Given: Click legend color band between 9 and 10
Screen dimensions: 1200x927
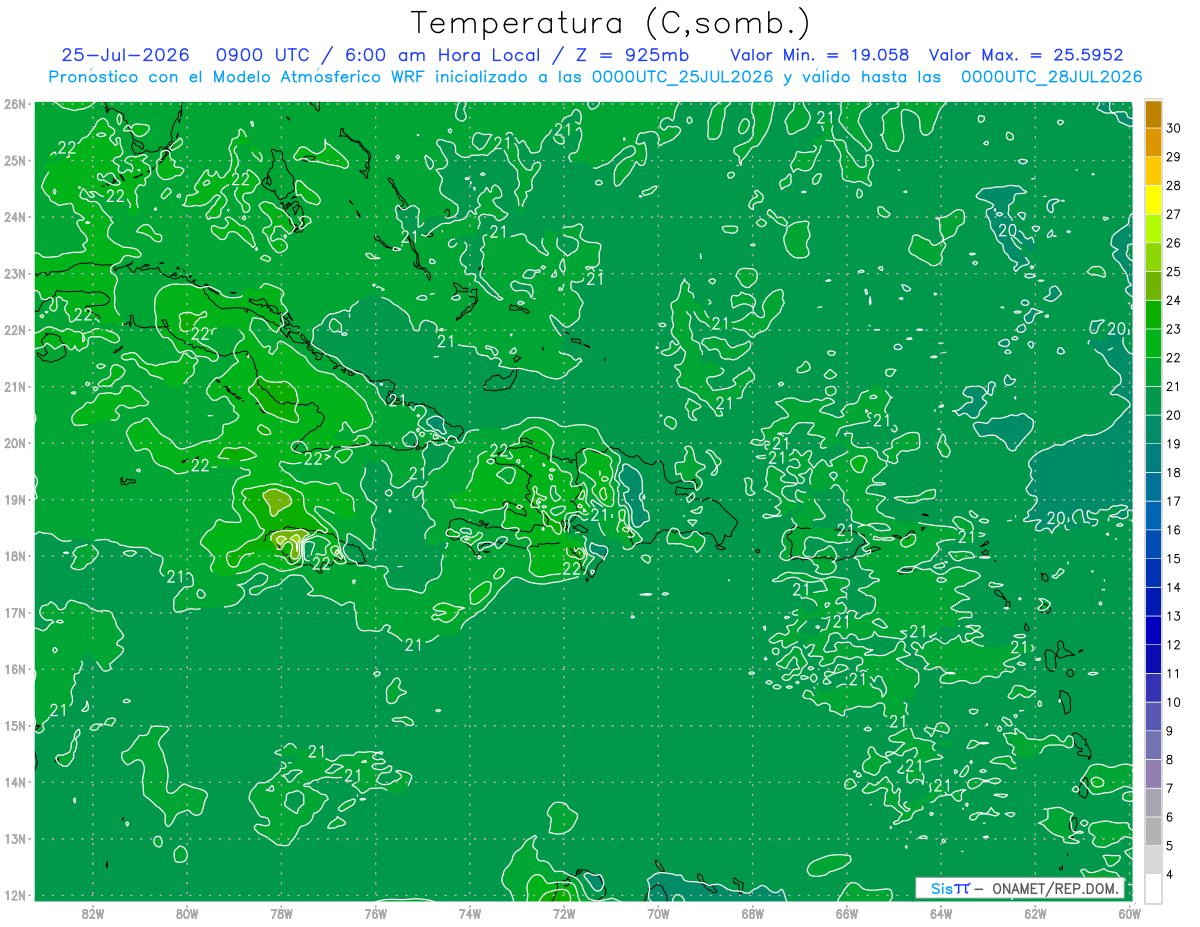Looking at the screenshot, I should (1153, 716).
